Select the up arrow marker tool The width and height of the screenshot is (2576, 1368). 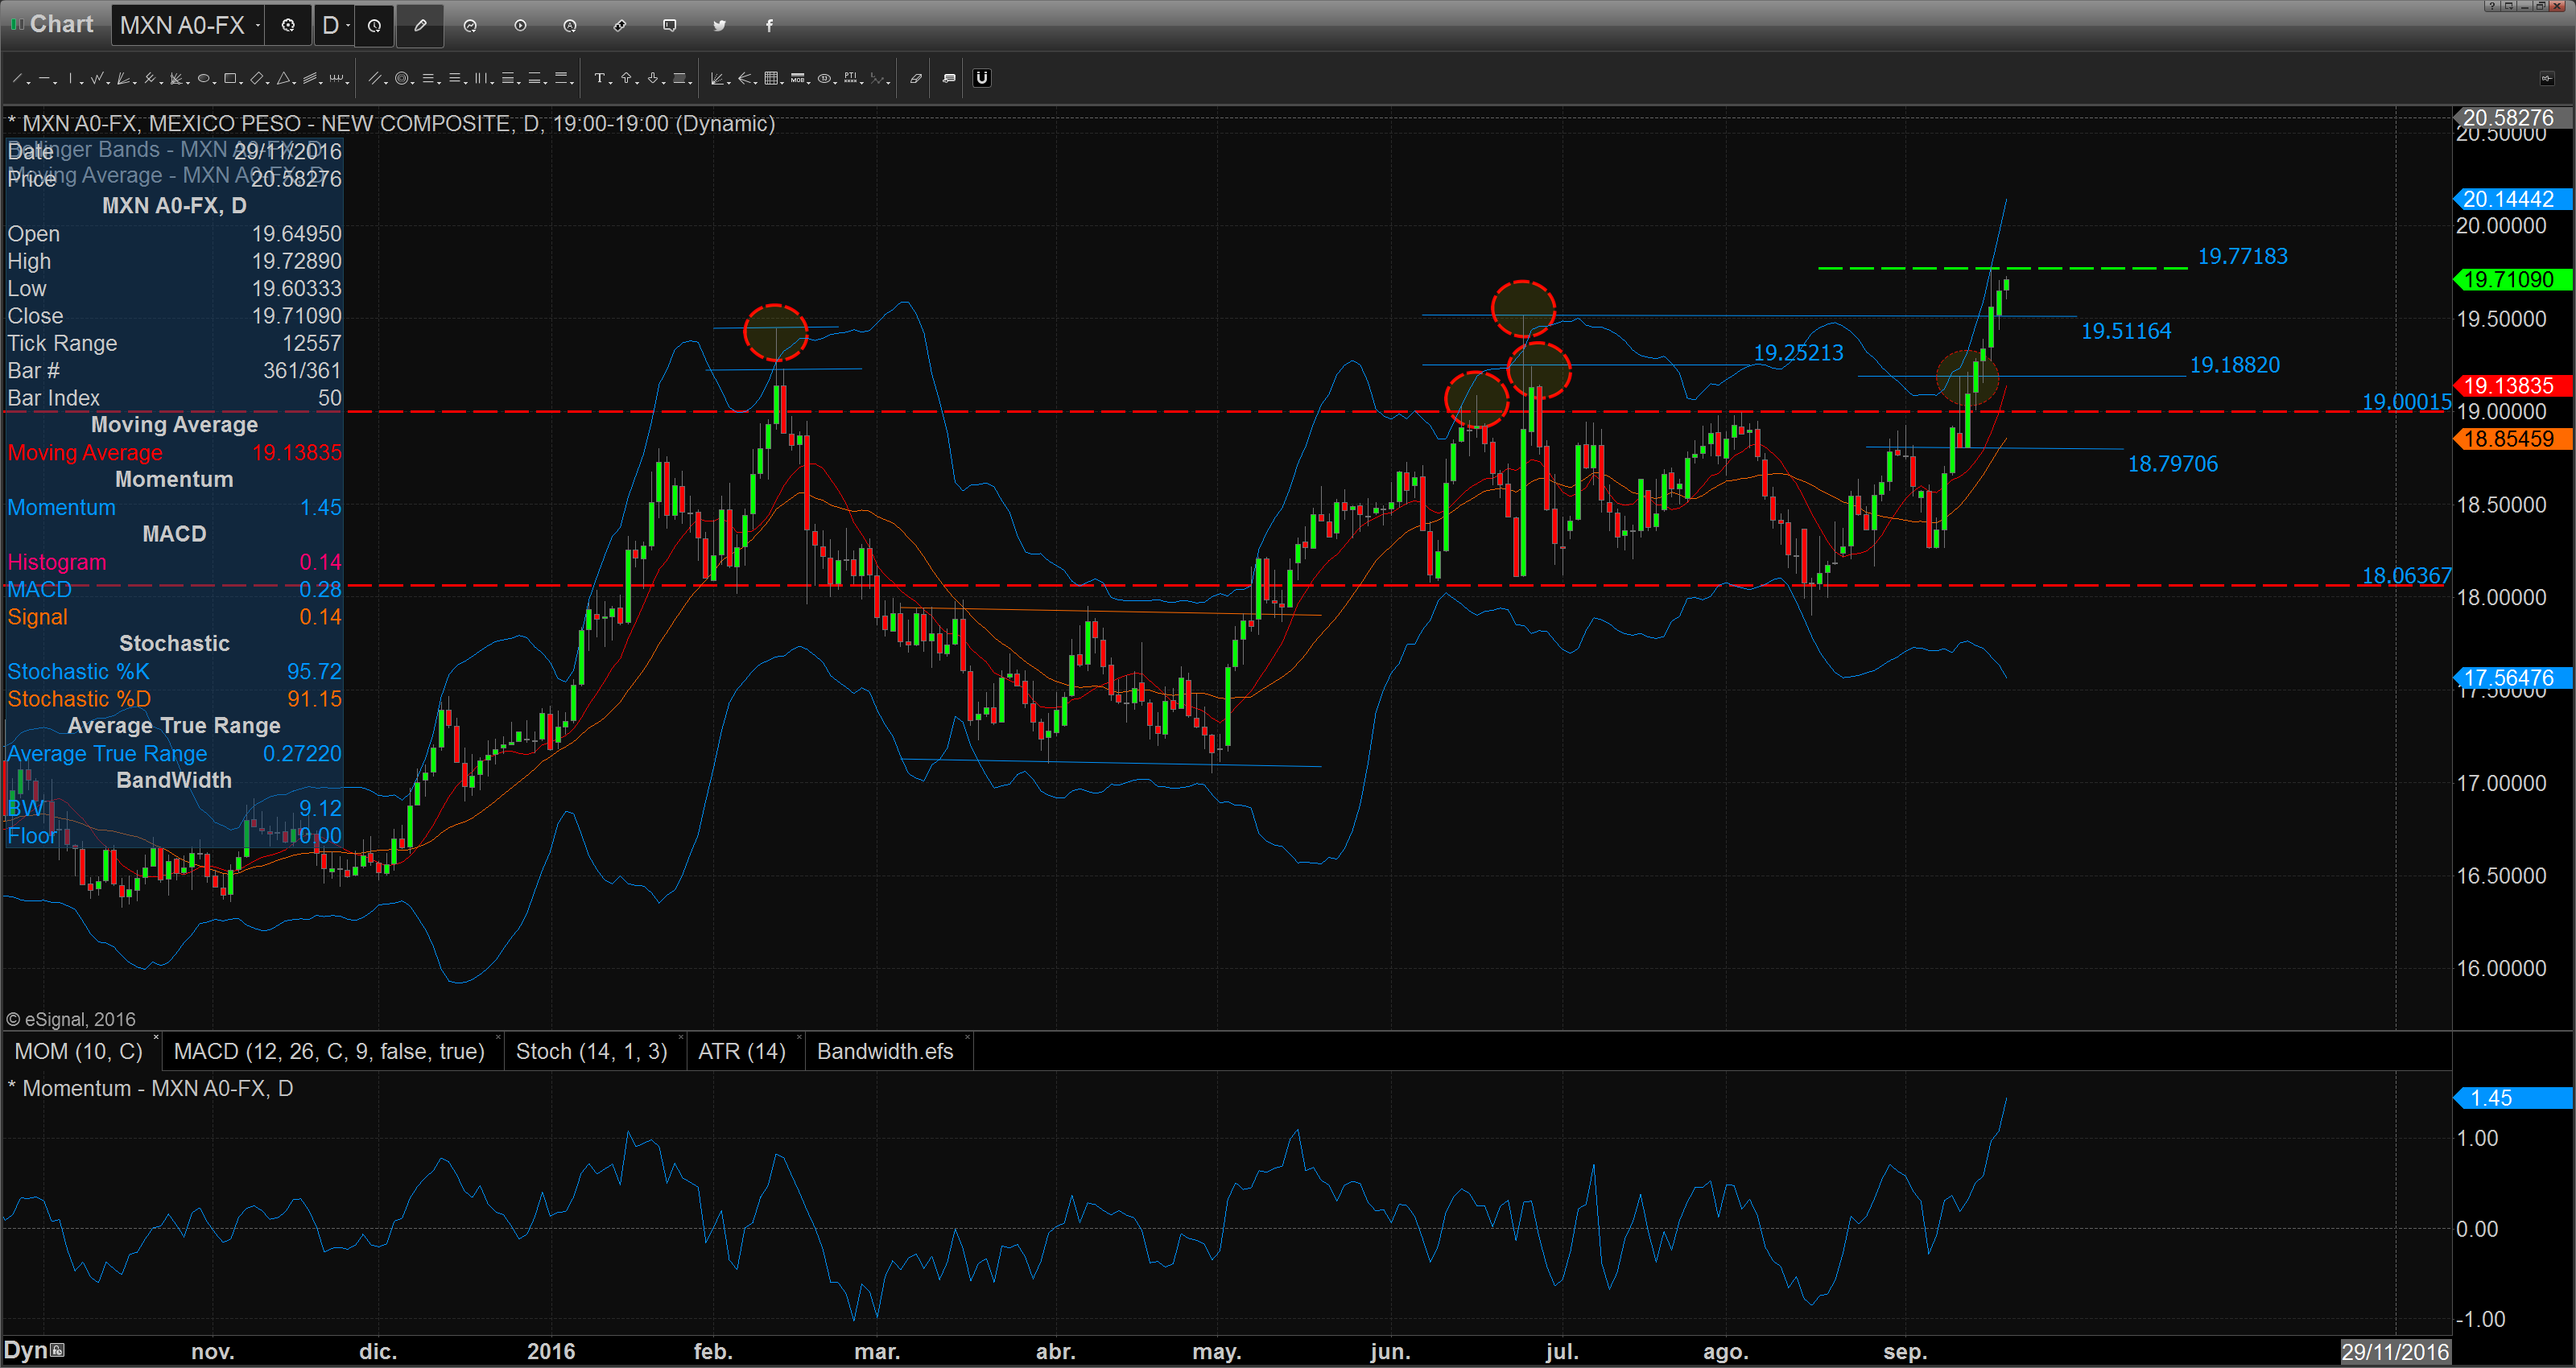coord(626,78)
